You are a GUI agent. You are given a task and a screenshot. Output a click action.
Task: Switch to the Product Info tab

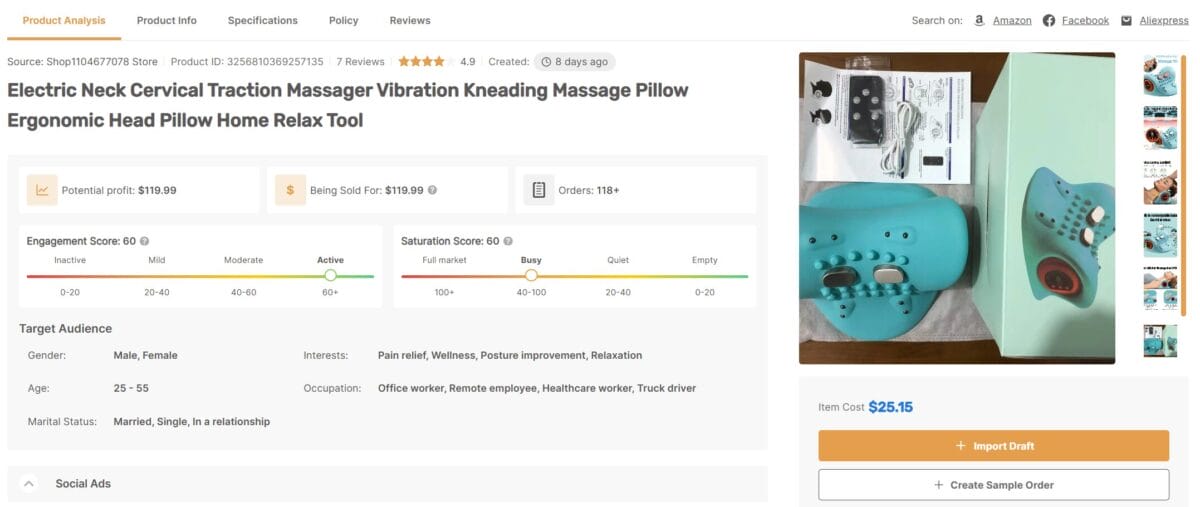click(167, 20)
